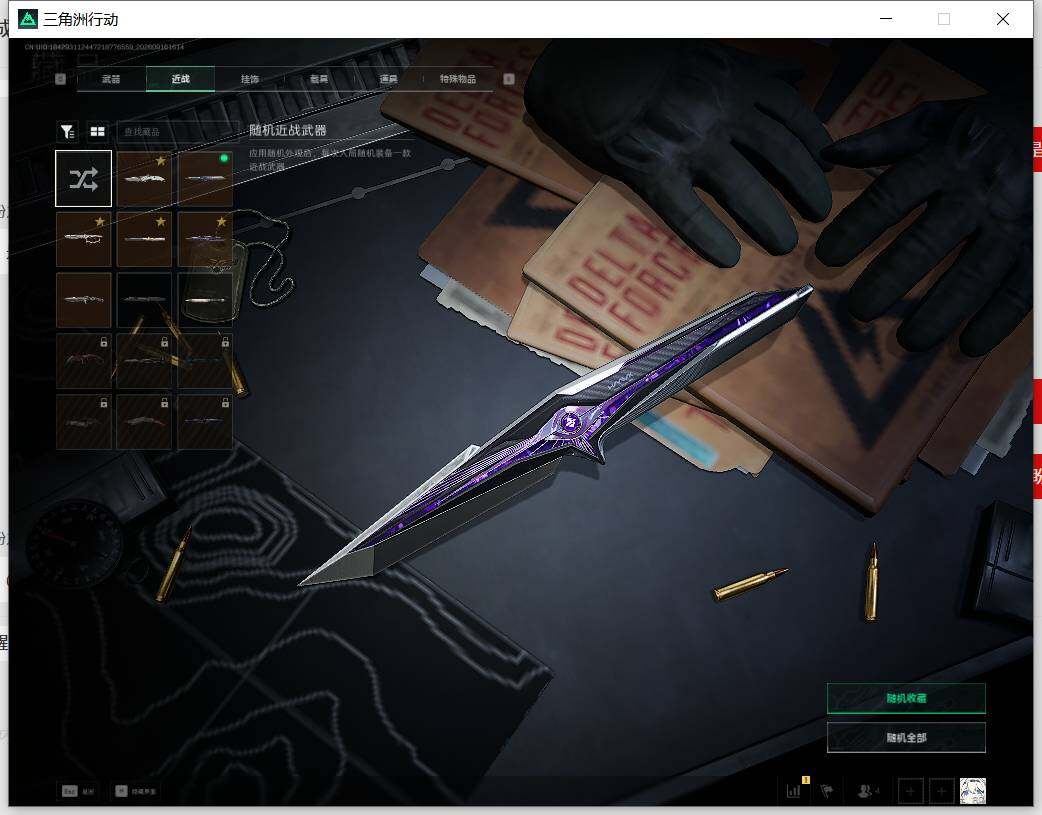Select third-row middle dark knife tile

[x=144, y=300]
